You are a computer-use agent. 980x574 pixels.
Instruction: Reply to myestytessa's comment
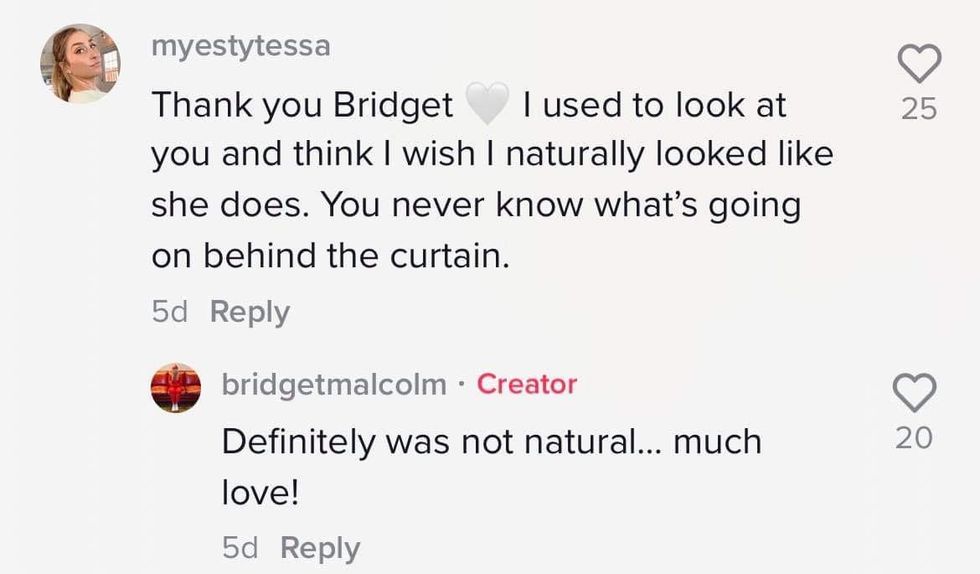[x=249, y=312]
